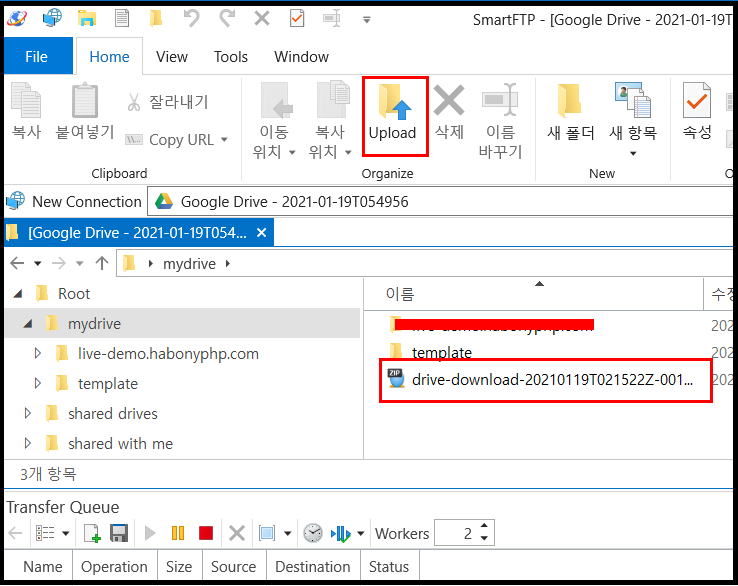Expand the shared with me tree node

pos(27,443)
